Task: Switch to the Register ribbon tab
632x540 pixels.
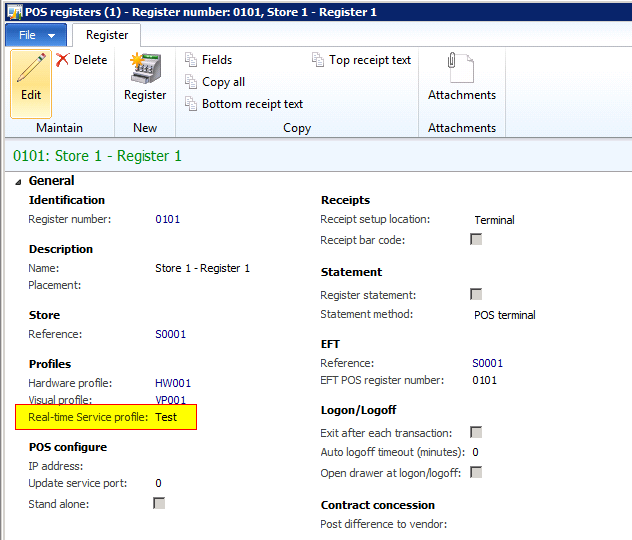Action: [106, 35]
